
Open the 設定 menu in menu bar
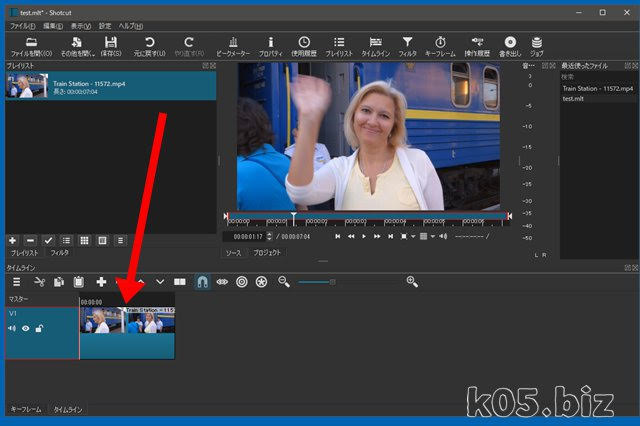pyautogui.click(x=105, y=25)
